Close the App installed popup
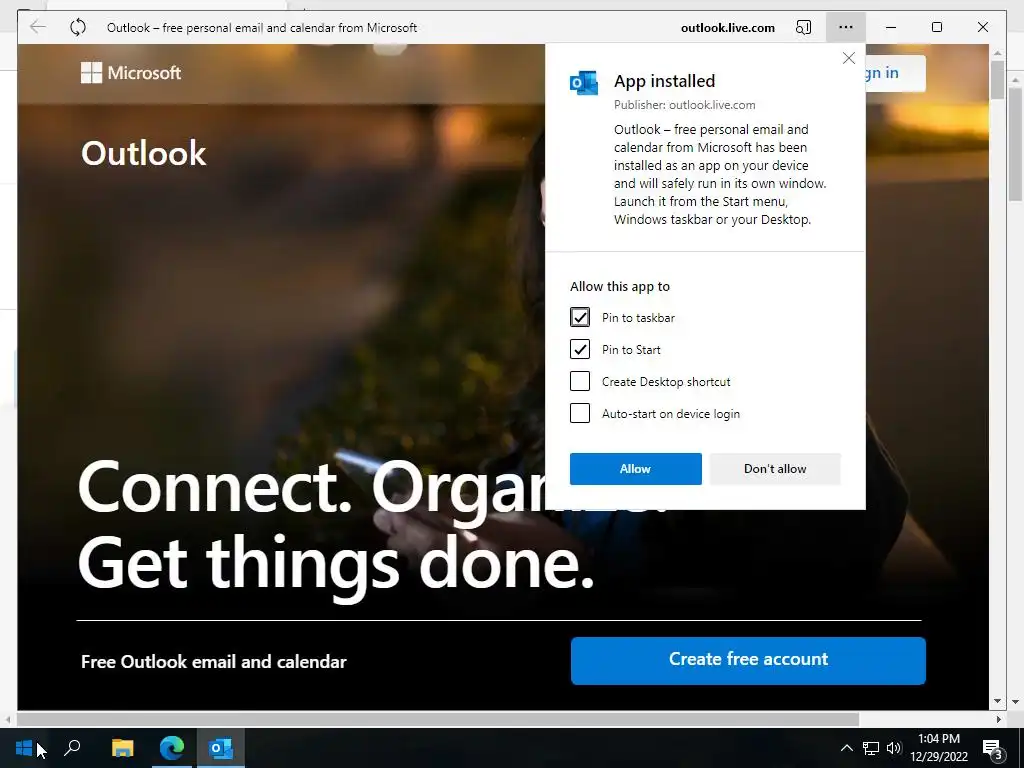 848,58
